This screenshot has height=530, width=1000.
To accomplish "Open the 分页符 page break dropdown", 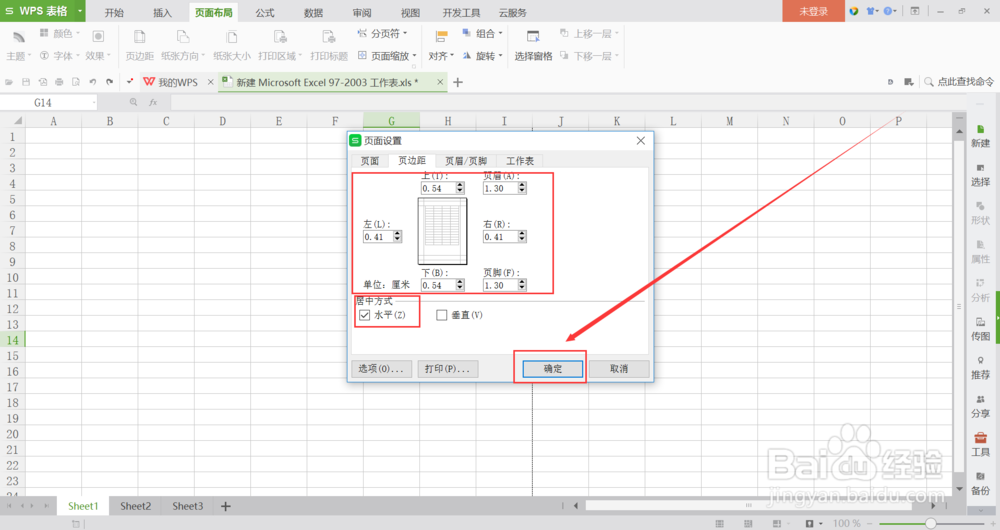I will (x=382, y=34).
